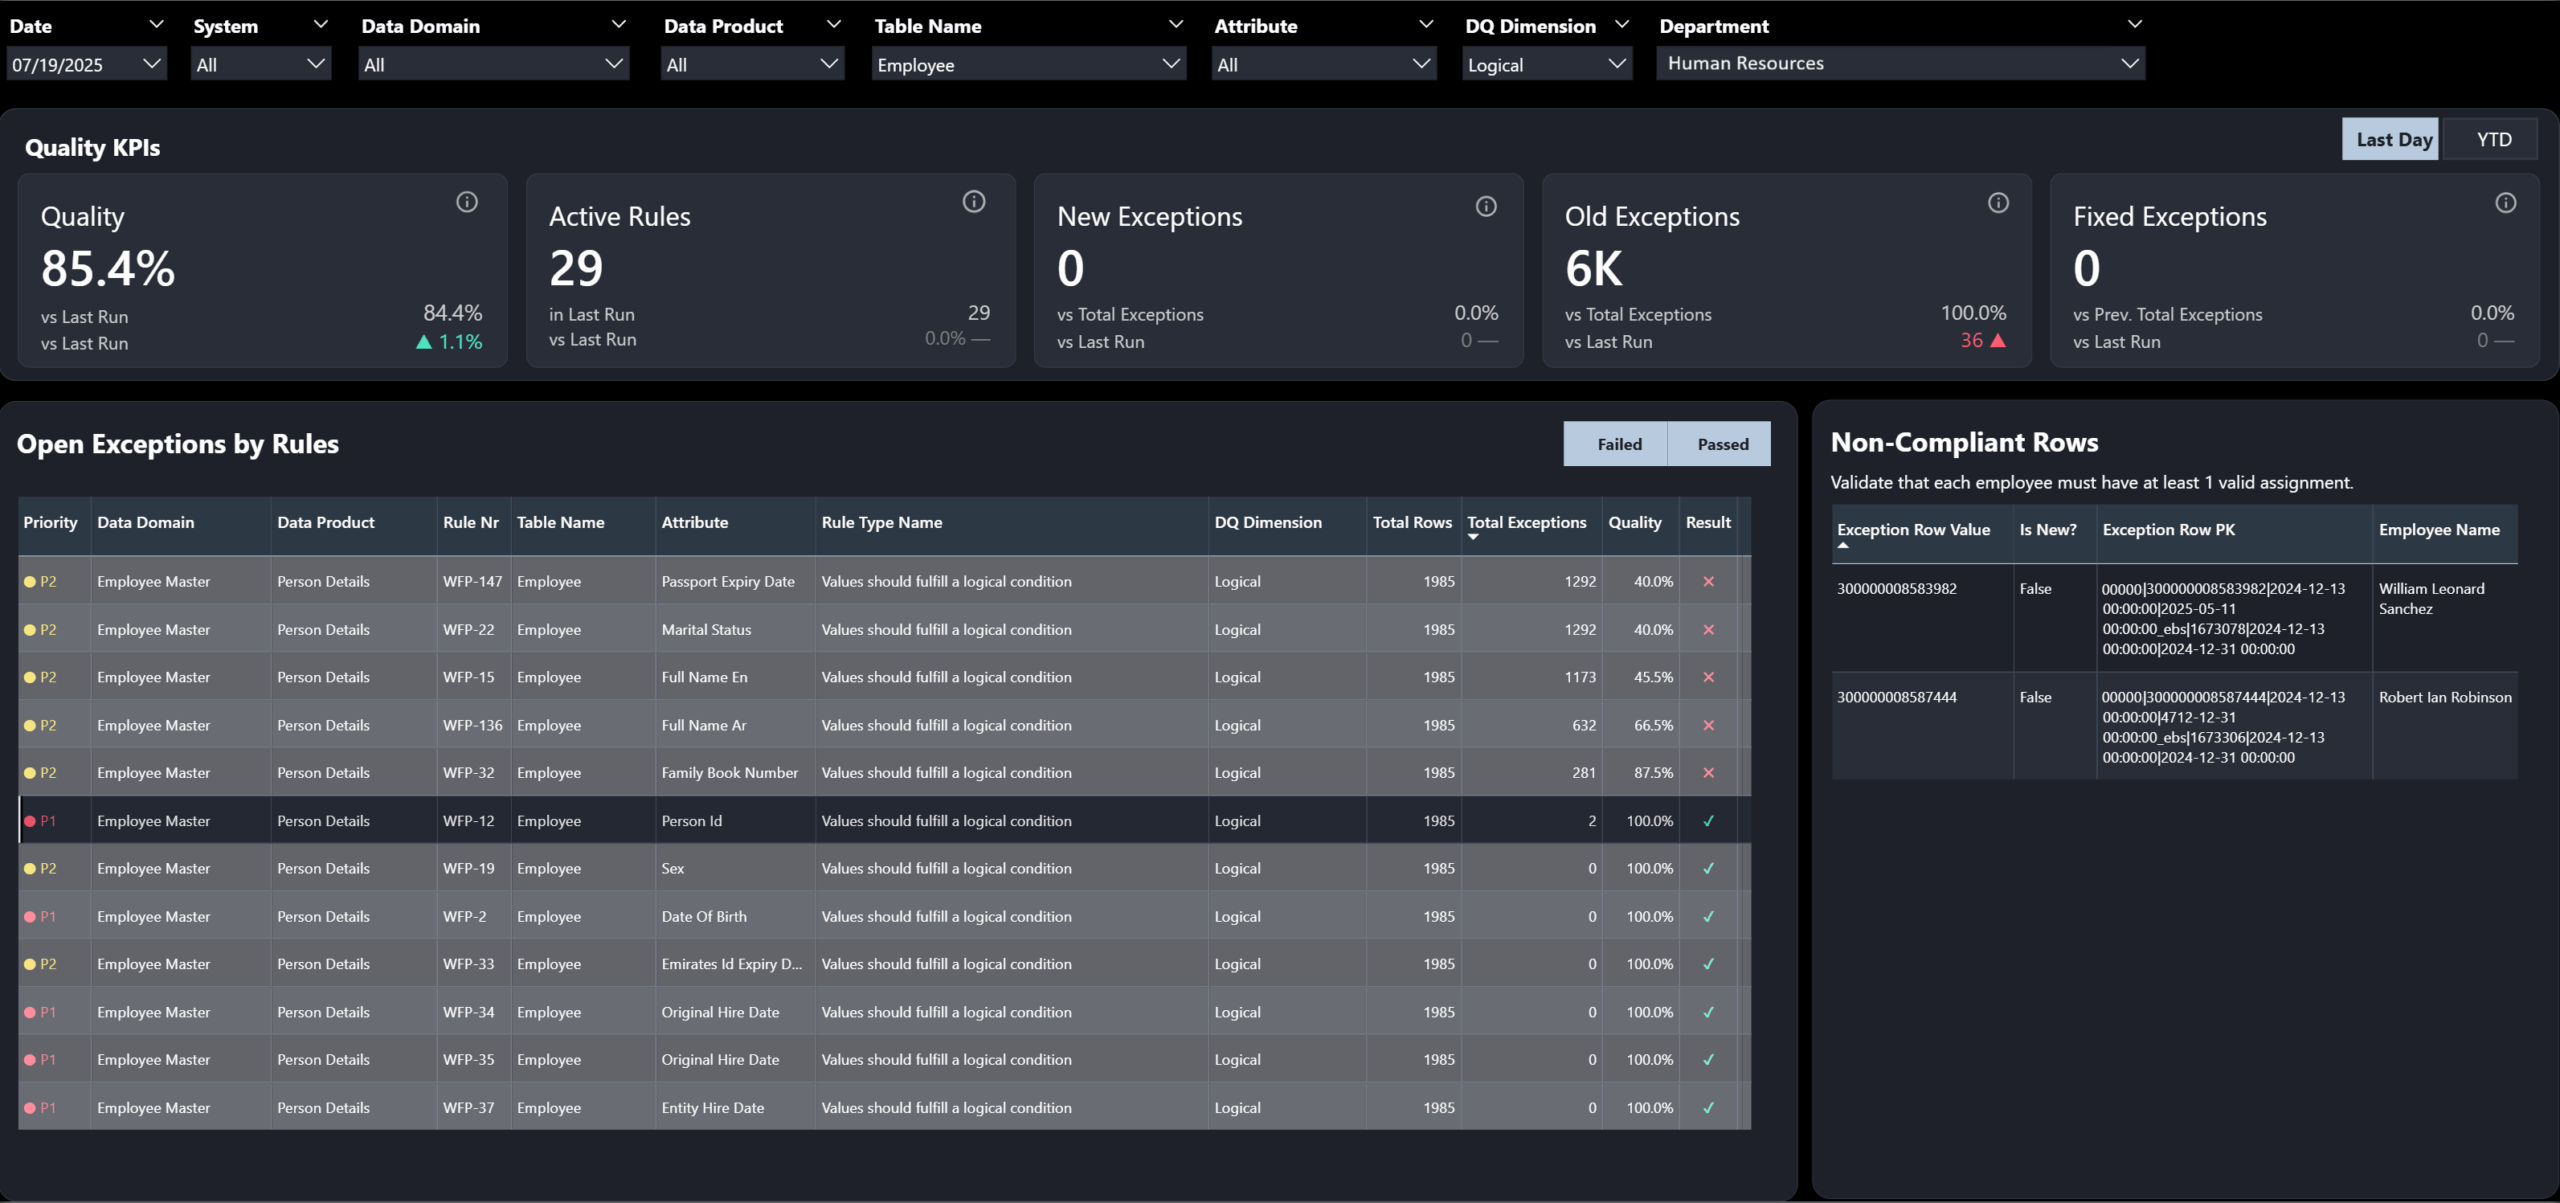Click the green checkmark result for WFP-12
2560x1203 pixels.
click(x=1709, y=820)
